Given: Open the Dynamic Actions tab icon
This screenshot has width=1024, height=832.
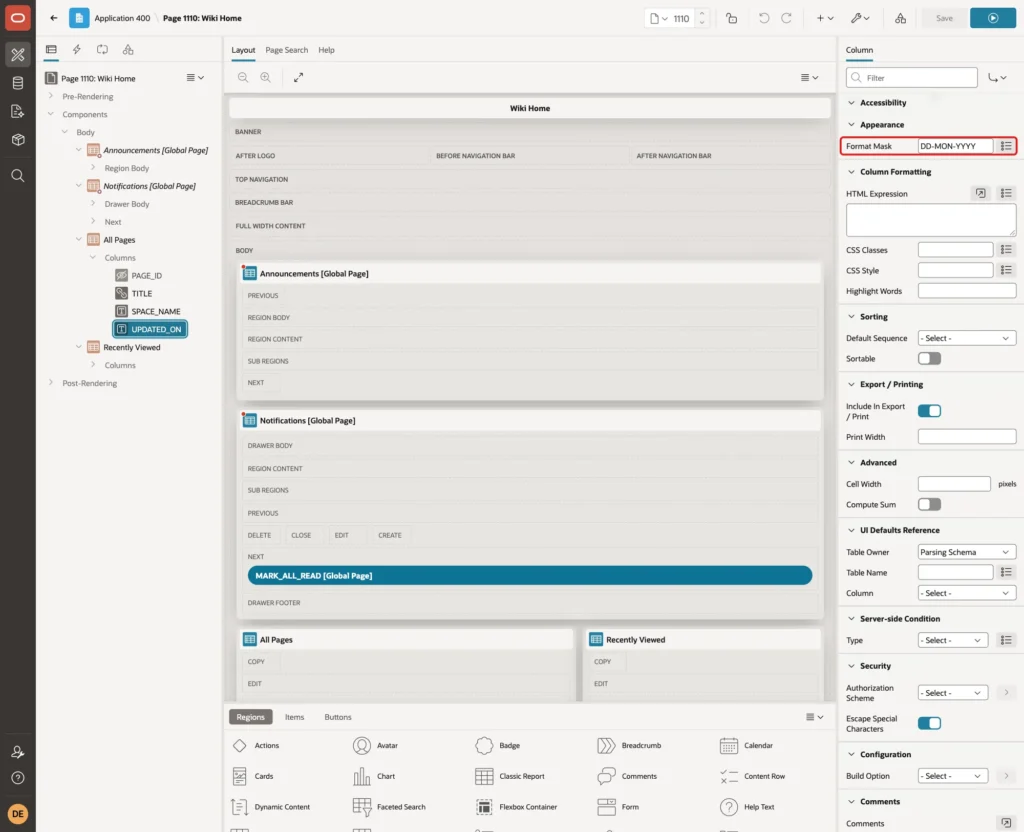Looking at the screenshot, I should point(76,50).
